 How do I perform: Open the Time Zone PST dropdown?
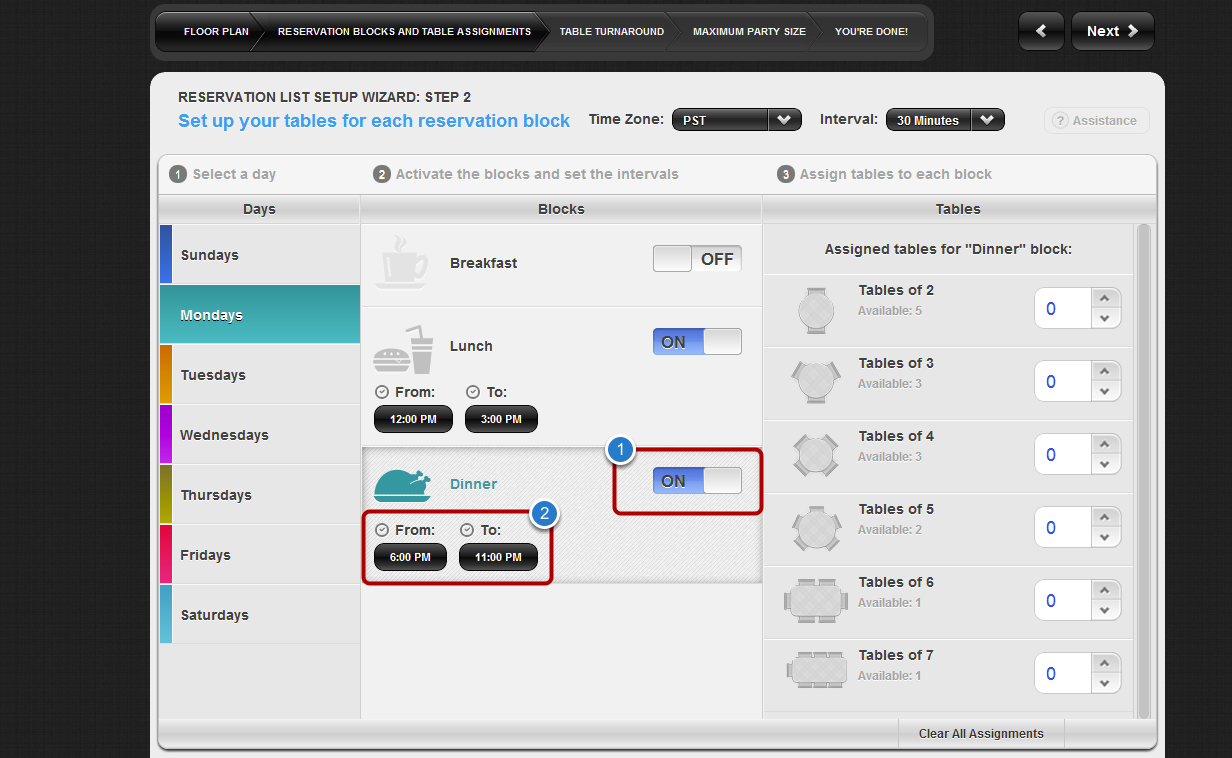pyautogui.click(x=736, y=120)
